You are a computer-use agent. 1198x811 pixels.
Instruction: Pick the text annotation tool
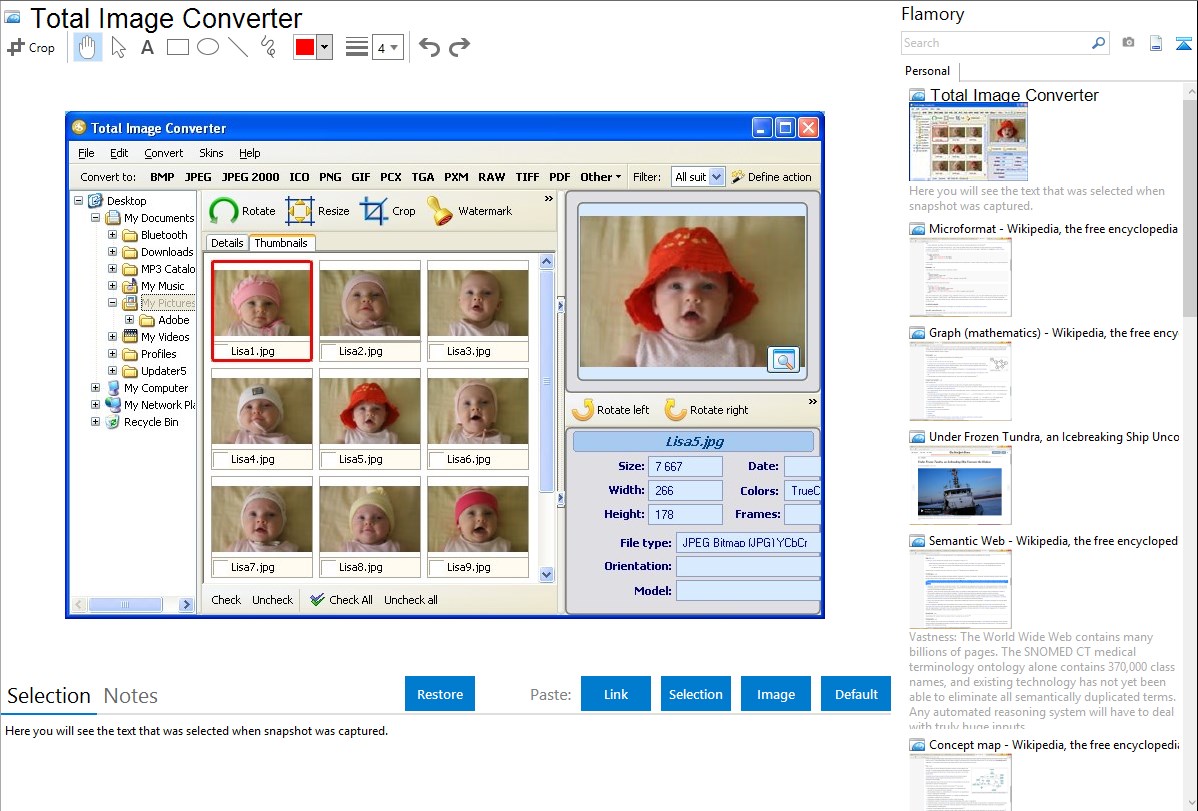(147, 47)
